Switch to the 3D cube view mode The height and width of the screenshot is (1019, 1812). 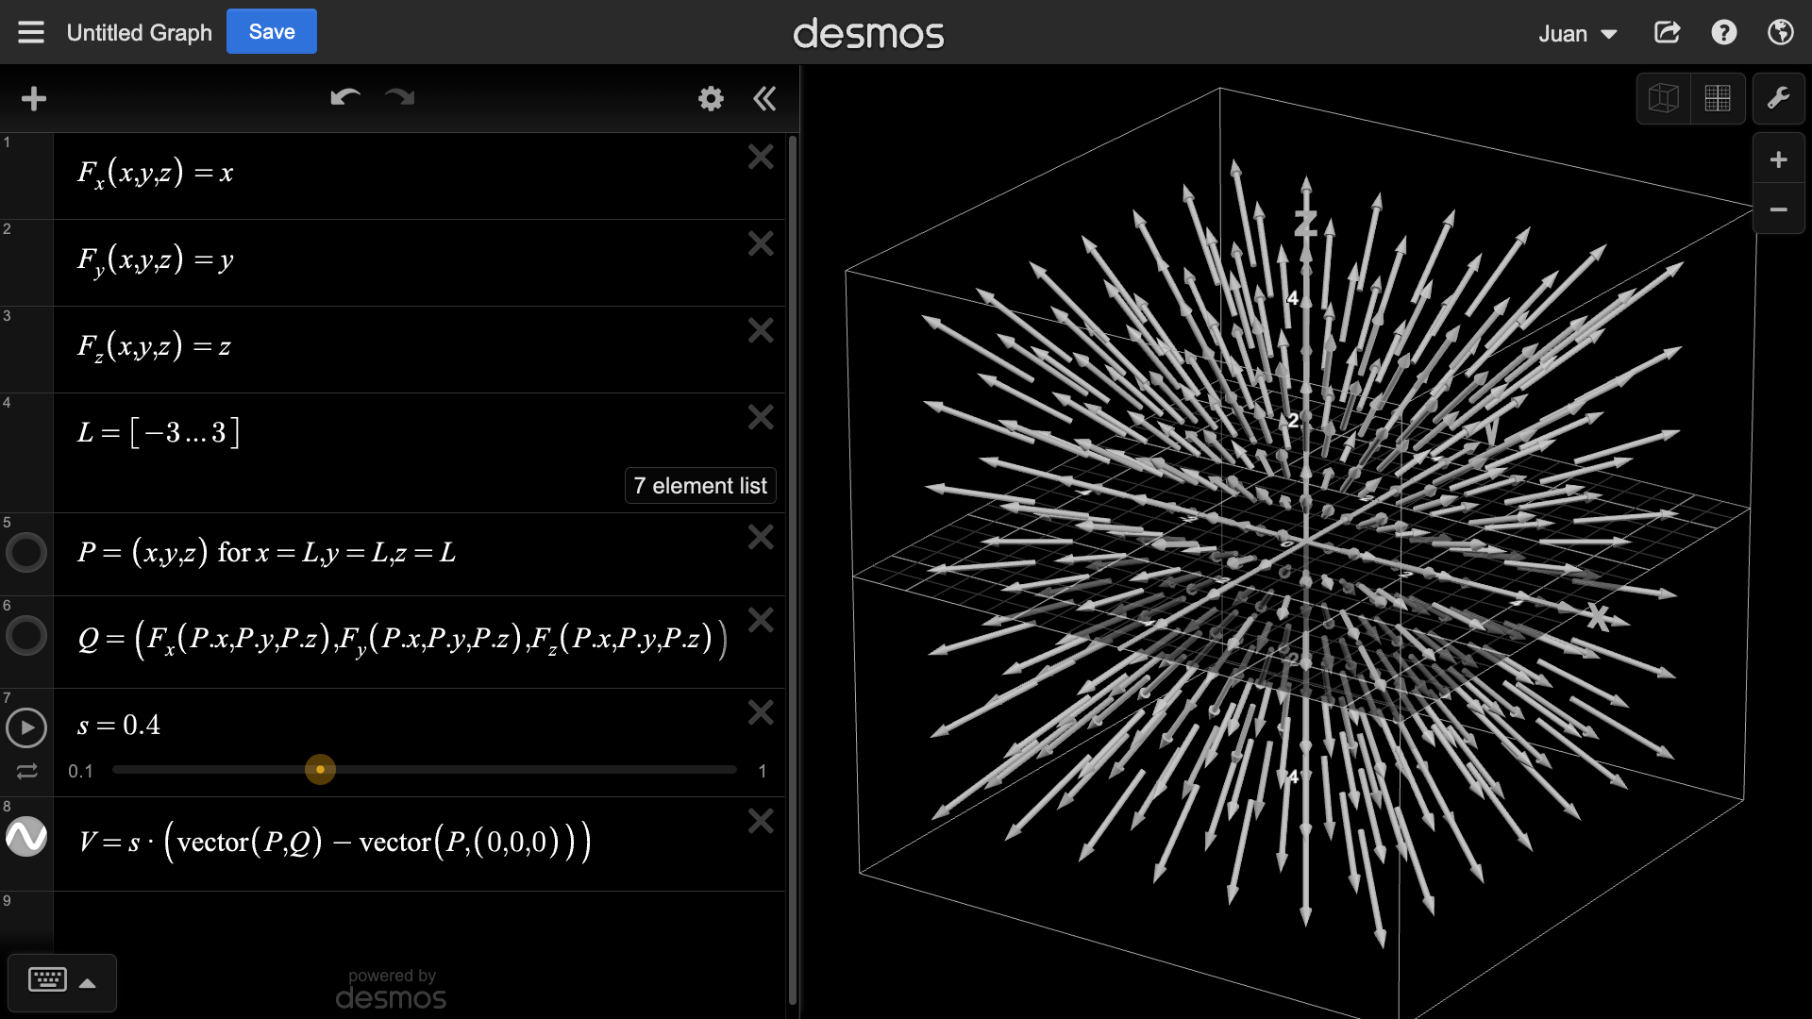coord(1663,98)
